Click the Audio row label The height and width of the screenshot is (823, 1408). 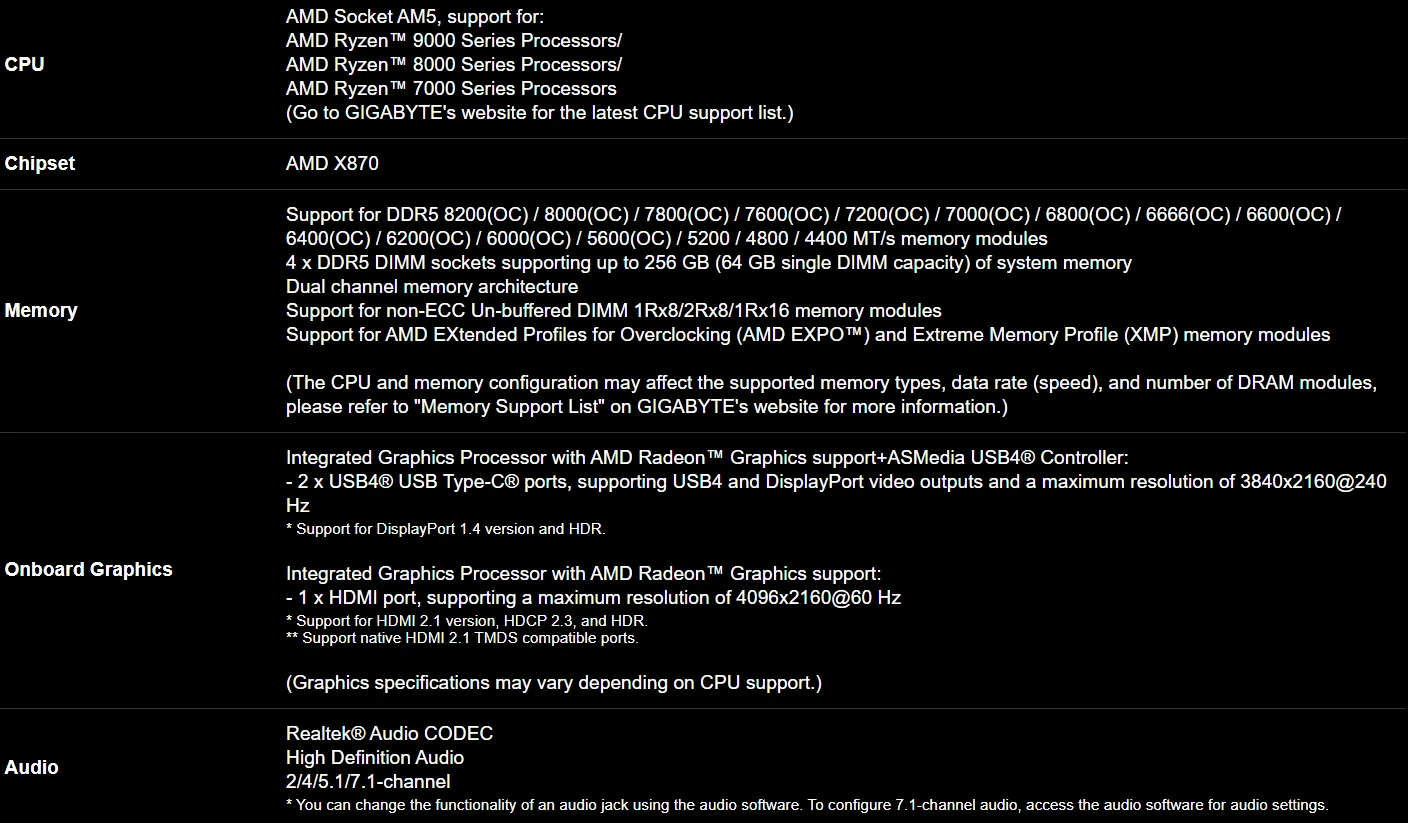[31, 767]
